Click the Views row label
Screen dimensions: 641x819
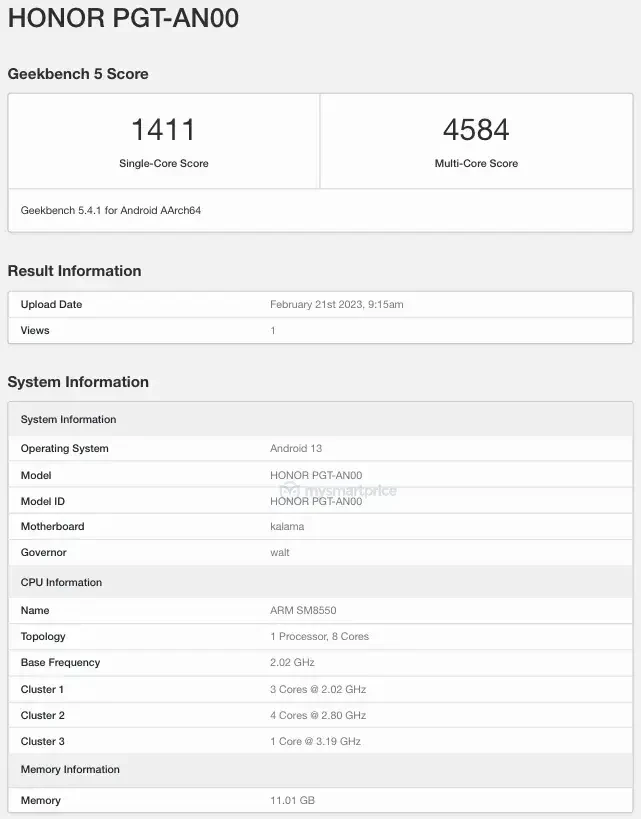pyautogui.click(x=35, y=330)
